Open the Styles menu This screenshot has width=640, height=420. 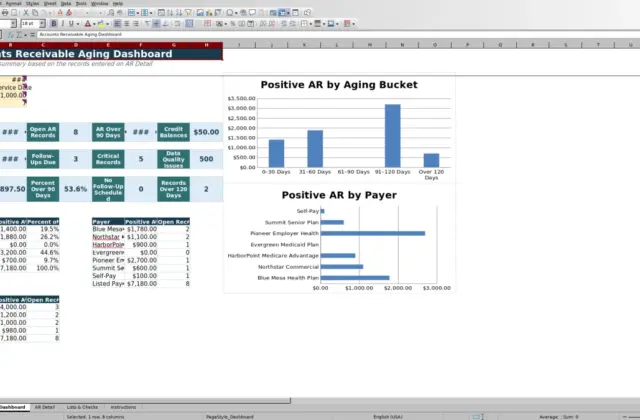click(x=32, y=3)
